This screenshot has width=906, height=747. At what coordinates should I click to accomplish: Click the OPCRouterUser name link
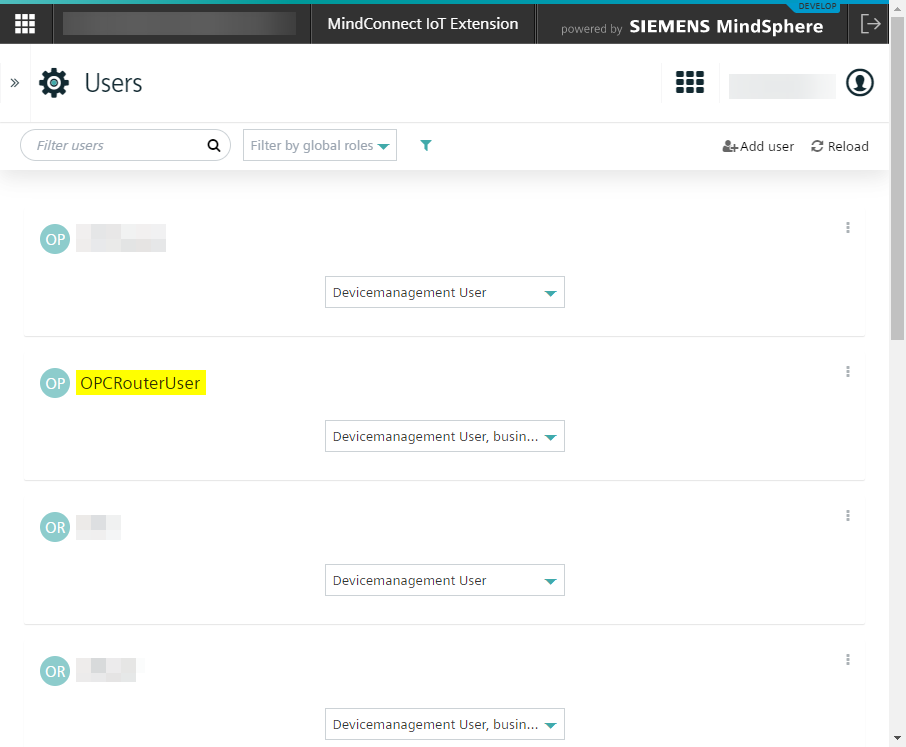(x=140, y=383)
